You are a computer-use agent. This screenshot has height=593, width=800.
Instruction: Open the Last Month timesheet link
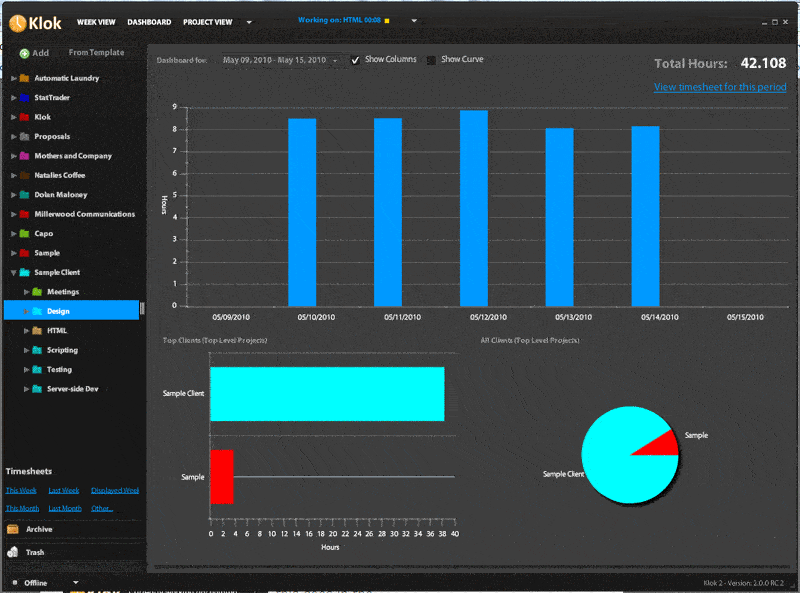65,508
